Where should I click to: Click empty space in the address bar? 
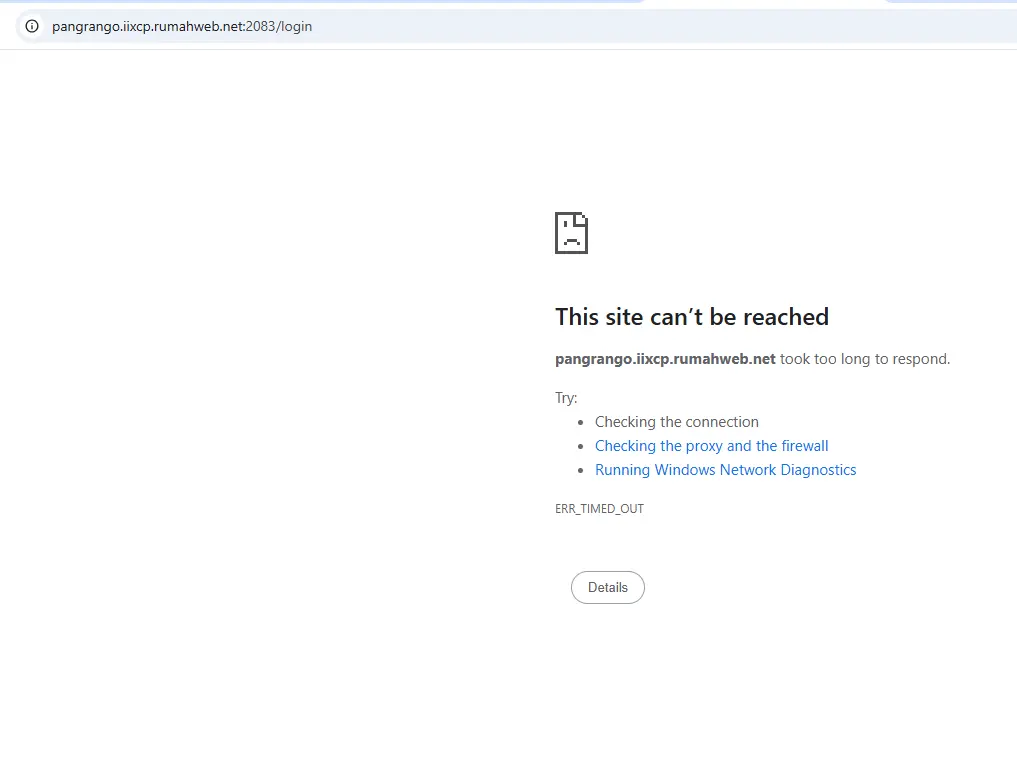pyautogui.click(x=650, y=26)
